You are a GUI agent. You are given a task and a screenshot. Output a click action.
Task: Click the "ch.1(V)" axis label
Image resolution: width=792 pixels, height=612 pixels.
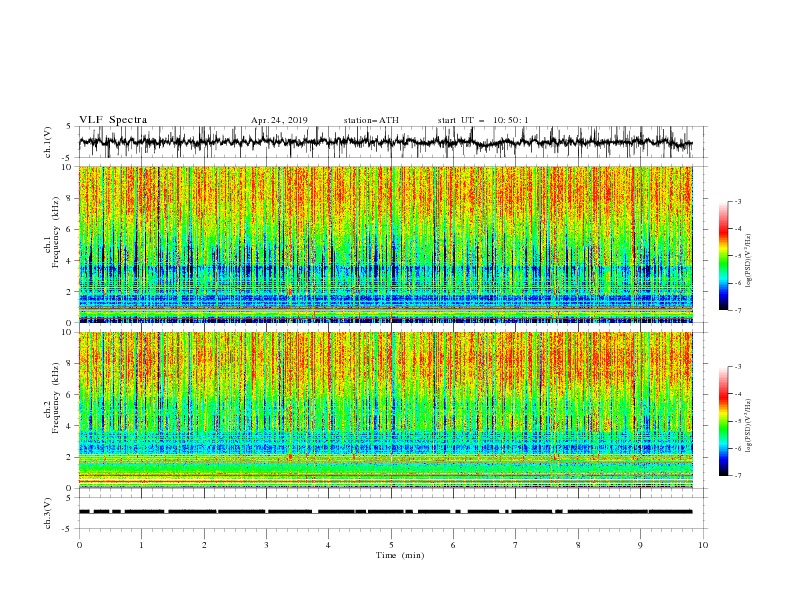coord(48,142)
